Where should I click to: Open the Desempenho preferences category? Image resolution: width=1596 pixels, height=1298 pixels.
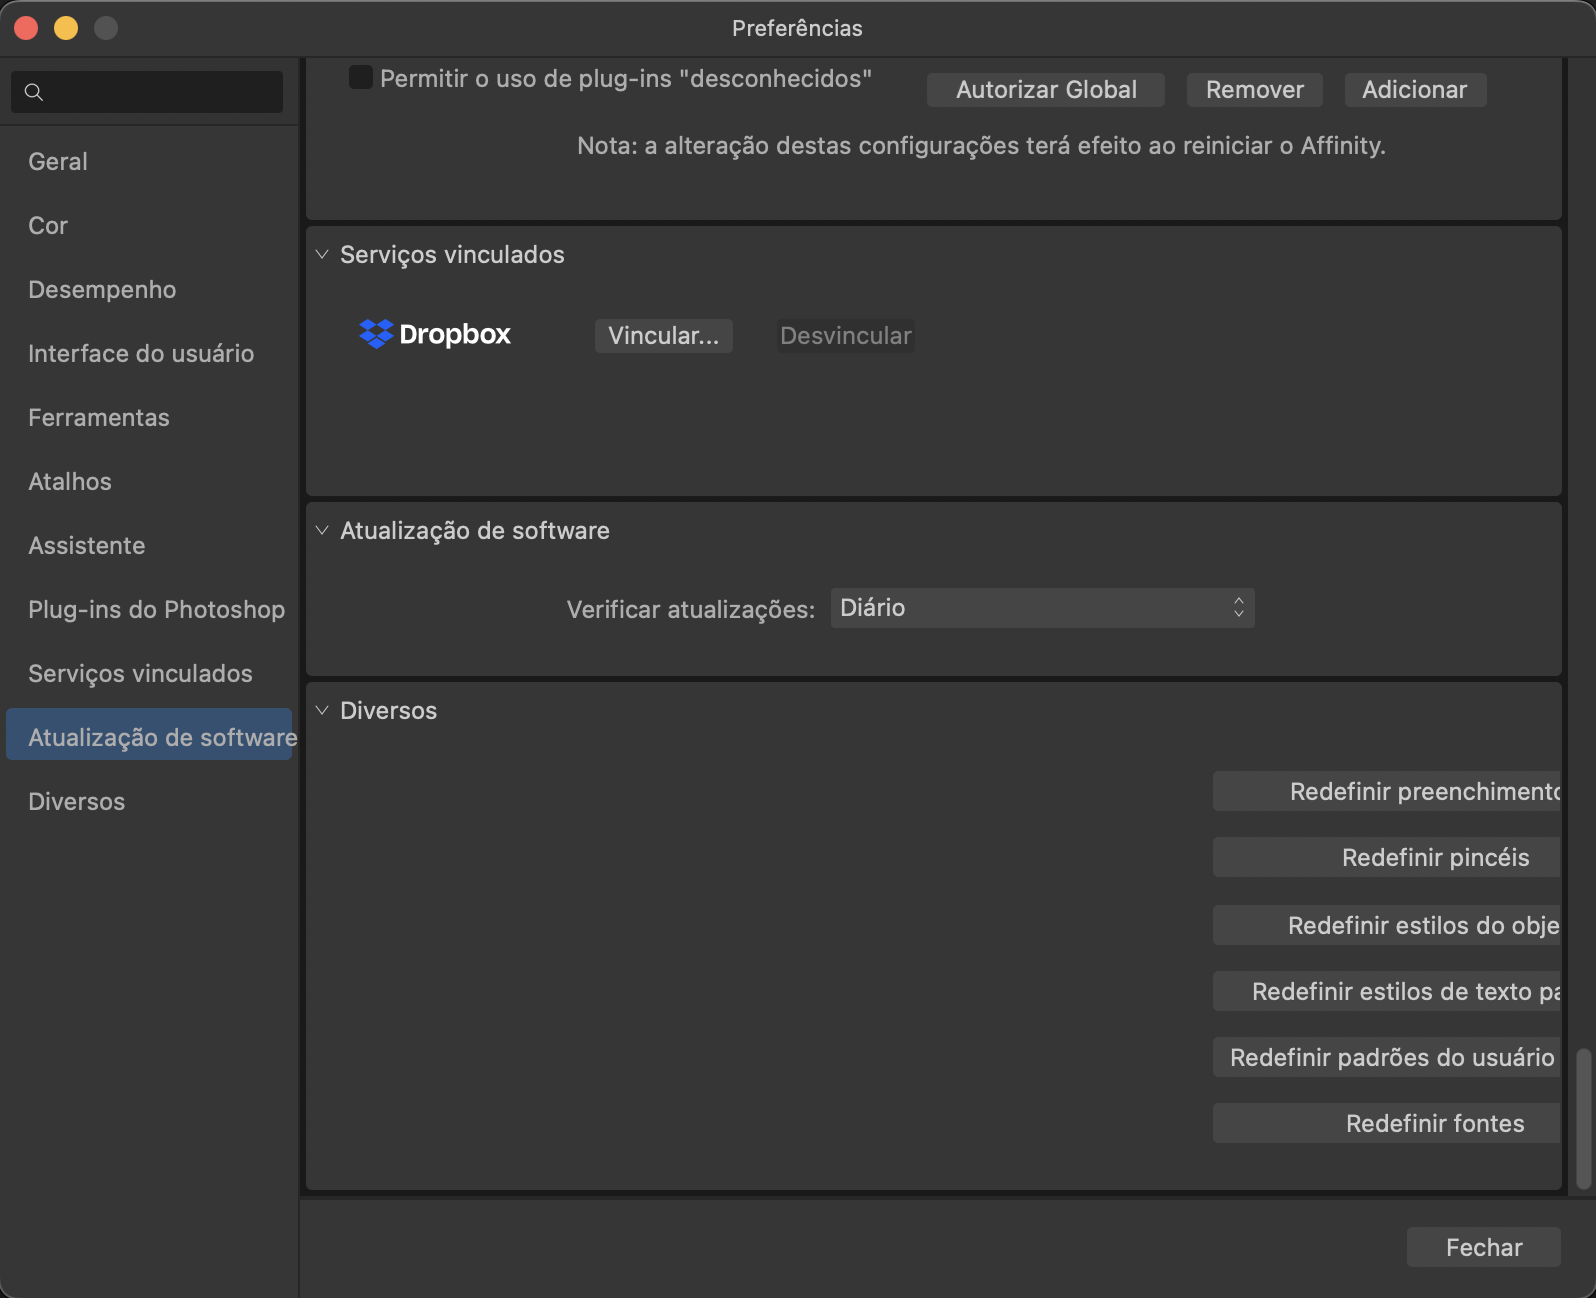click(x=102, y=290)
